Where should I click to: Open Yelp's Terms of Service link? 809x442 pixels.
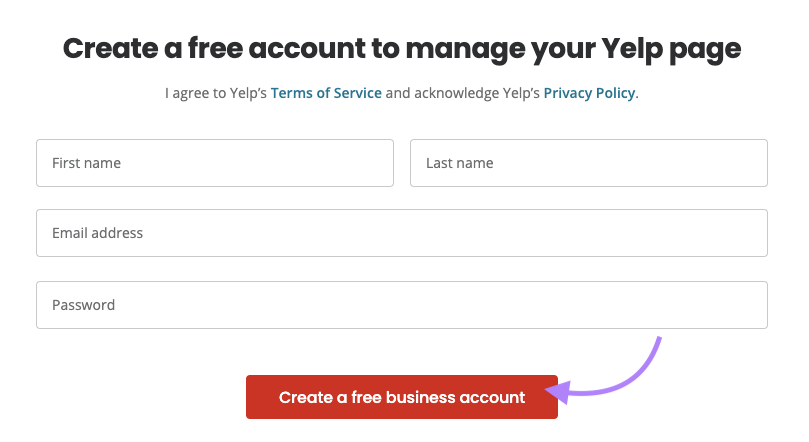[326, 93]
